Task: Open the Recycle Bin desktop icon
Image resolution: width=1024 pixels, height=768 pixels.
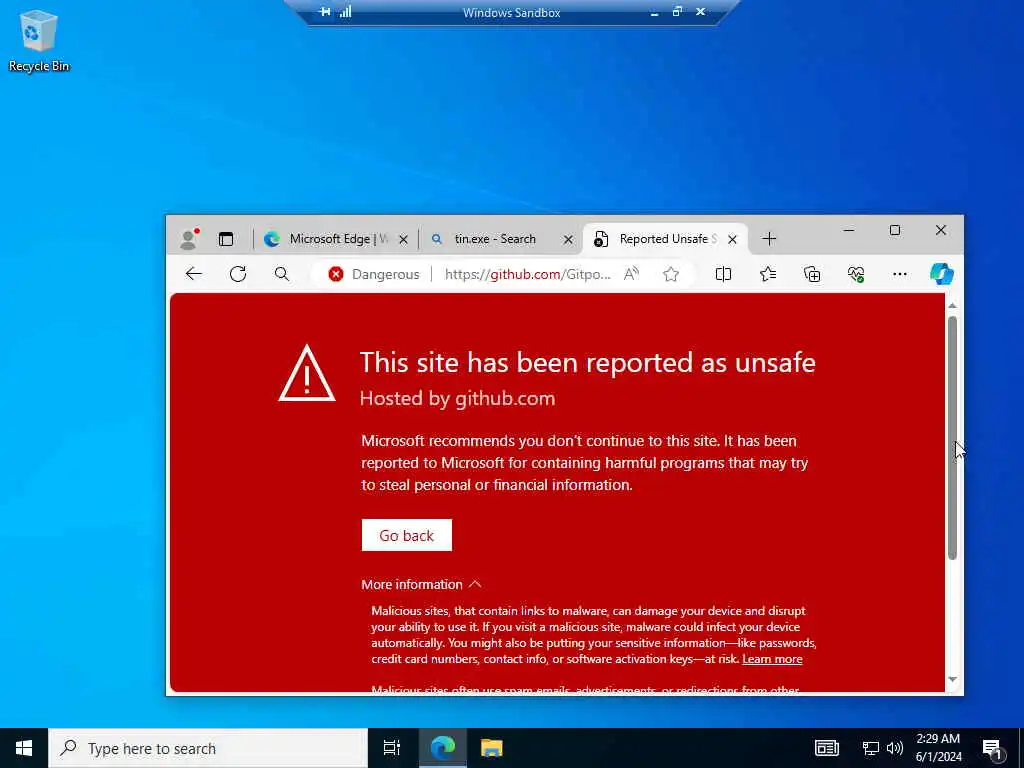Action: pyautogui.click(x=39, y=40)
